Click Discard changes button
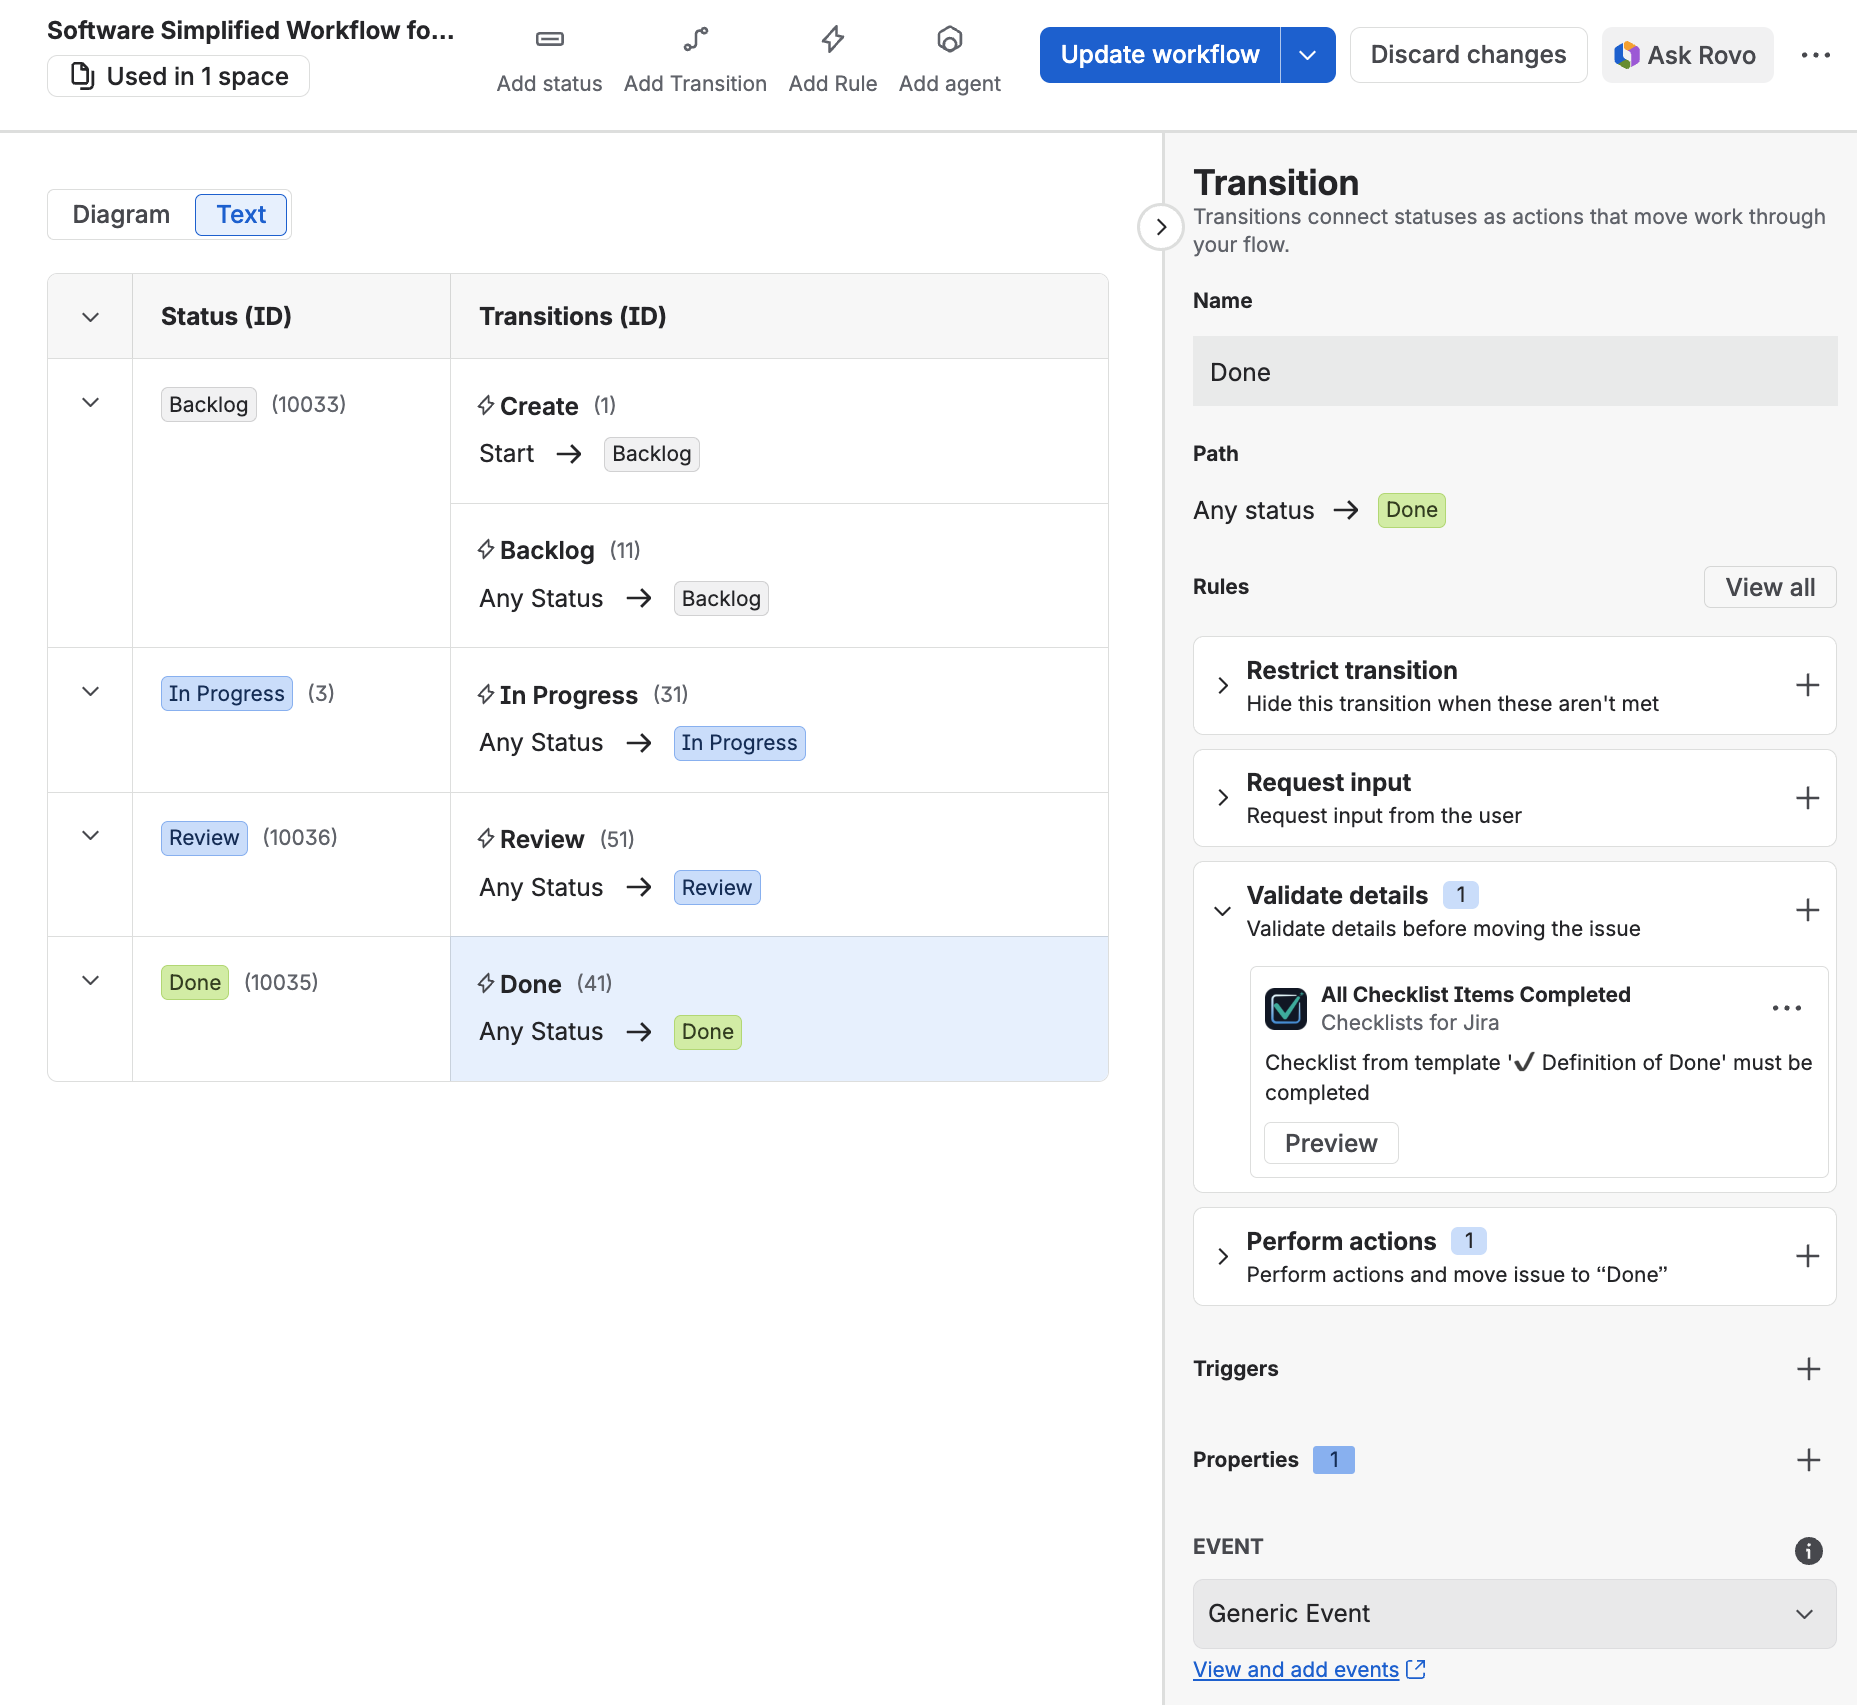1857x1705 pixels. click(x=1468, y=55)
